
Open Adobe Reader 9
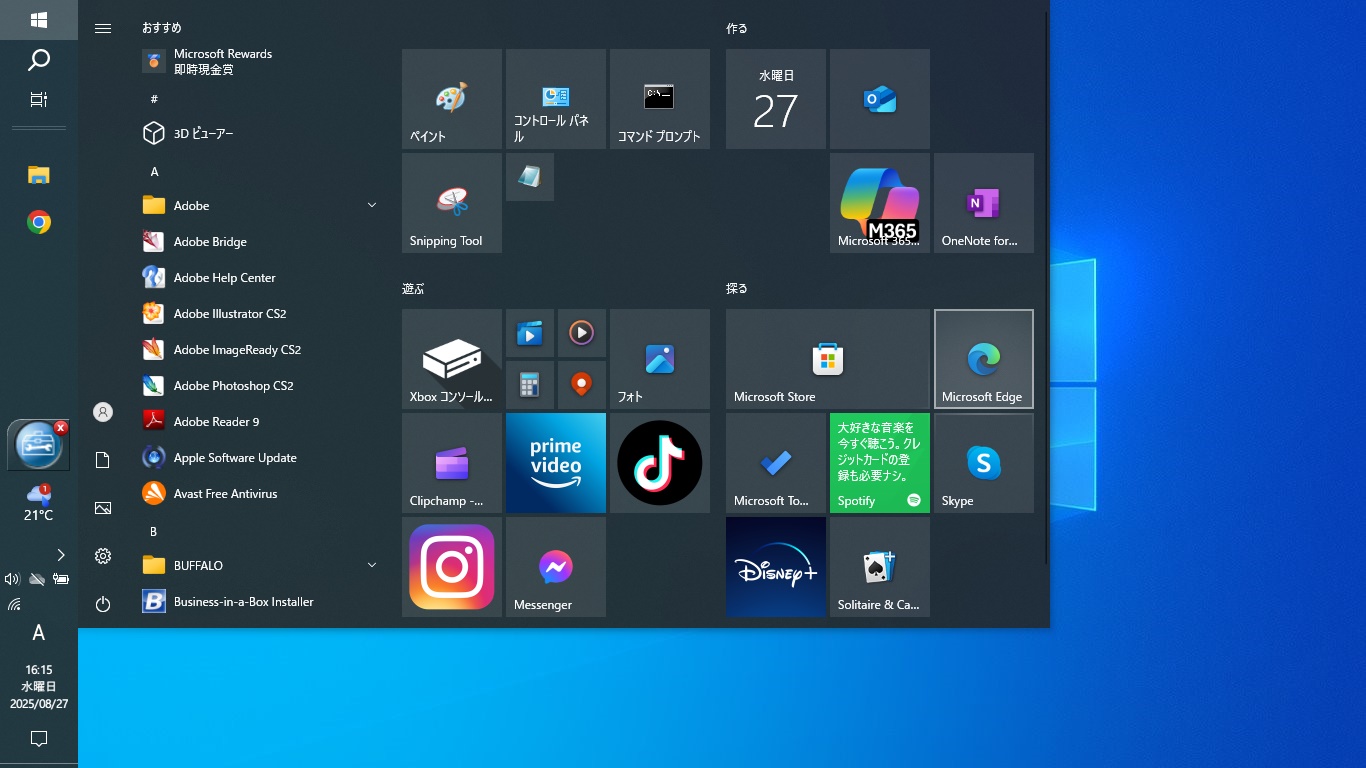click(260, 421)
